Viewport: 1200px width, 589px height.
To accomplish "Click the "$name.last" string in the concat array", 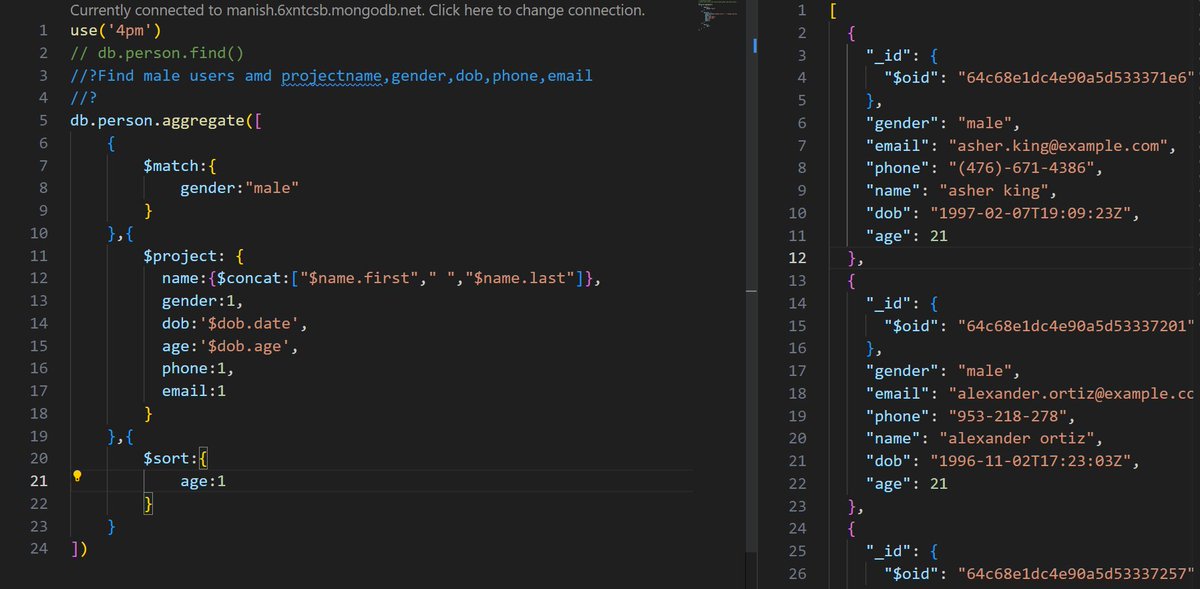I will pos(519,278).
